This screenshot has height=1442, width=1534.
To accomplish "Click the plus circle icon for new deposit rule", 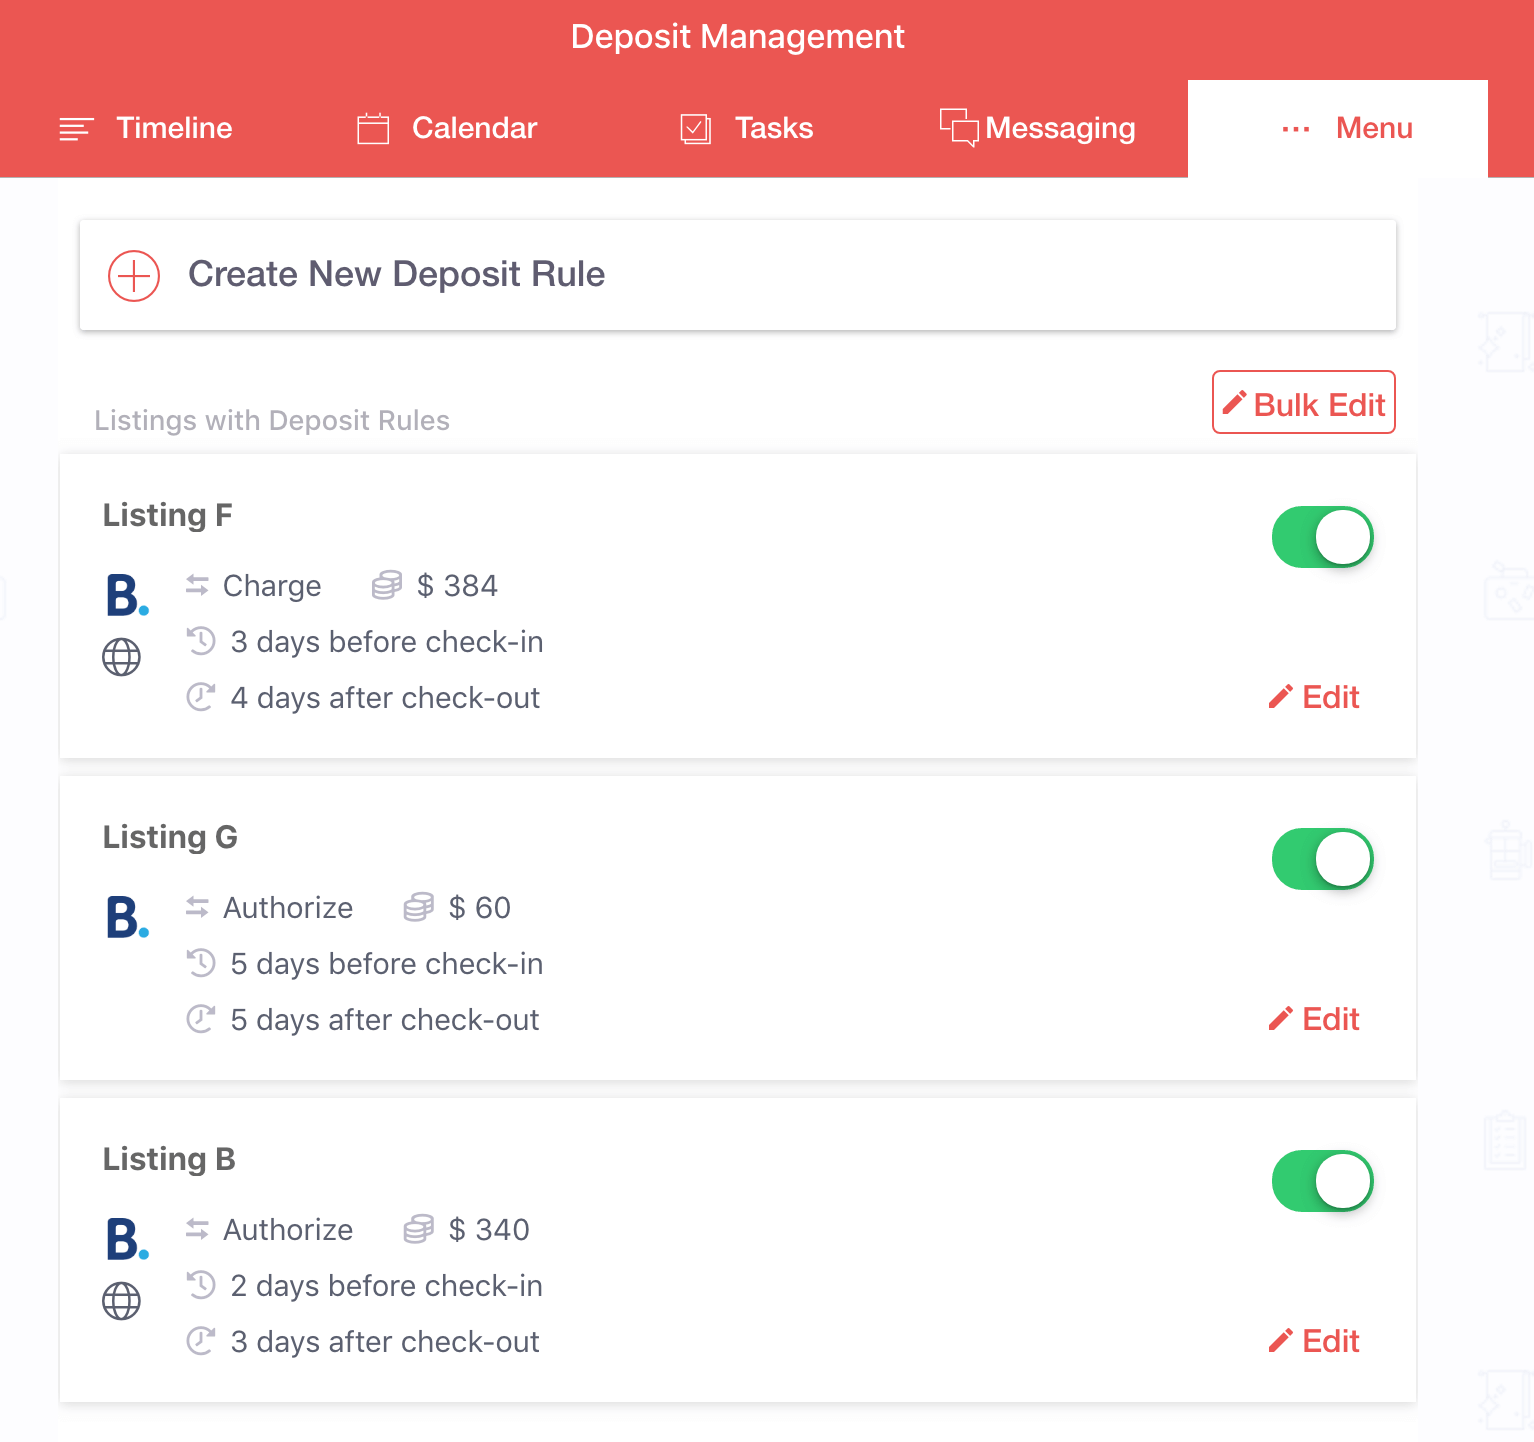I will pos(134,276).
